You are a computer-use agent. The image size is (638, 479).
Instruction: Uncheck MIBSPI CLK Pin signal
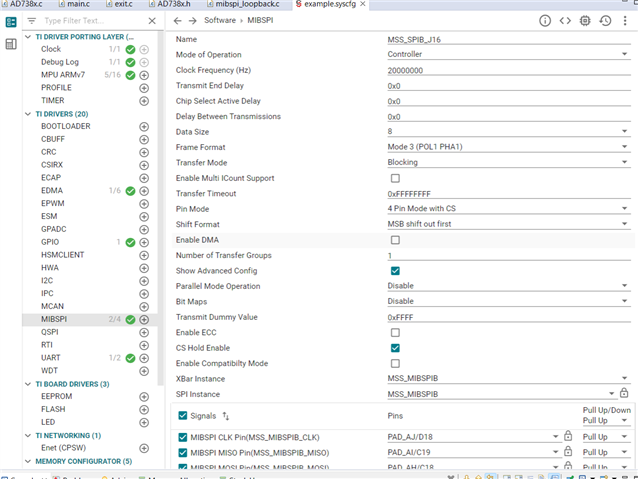(x=183, y=437)
